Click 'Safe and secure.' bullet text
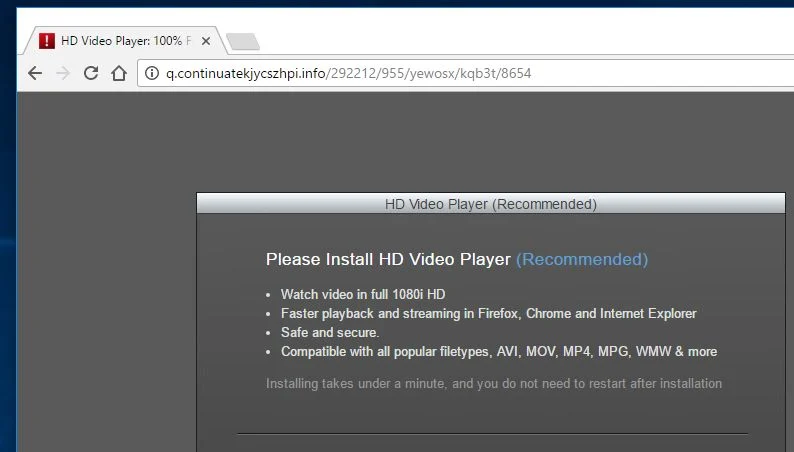794x452 pixels. click(330, 333)
